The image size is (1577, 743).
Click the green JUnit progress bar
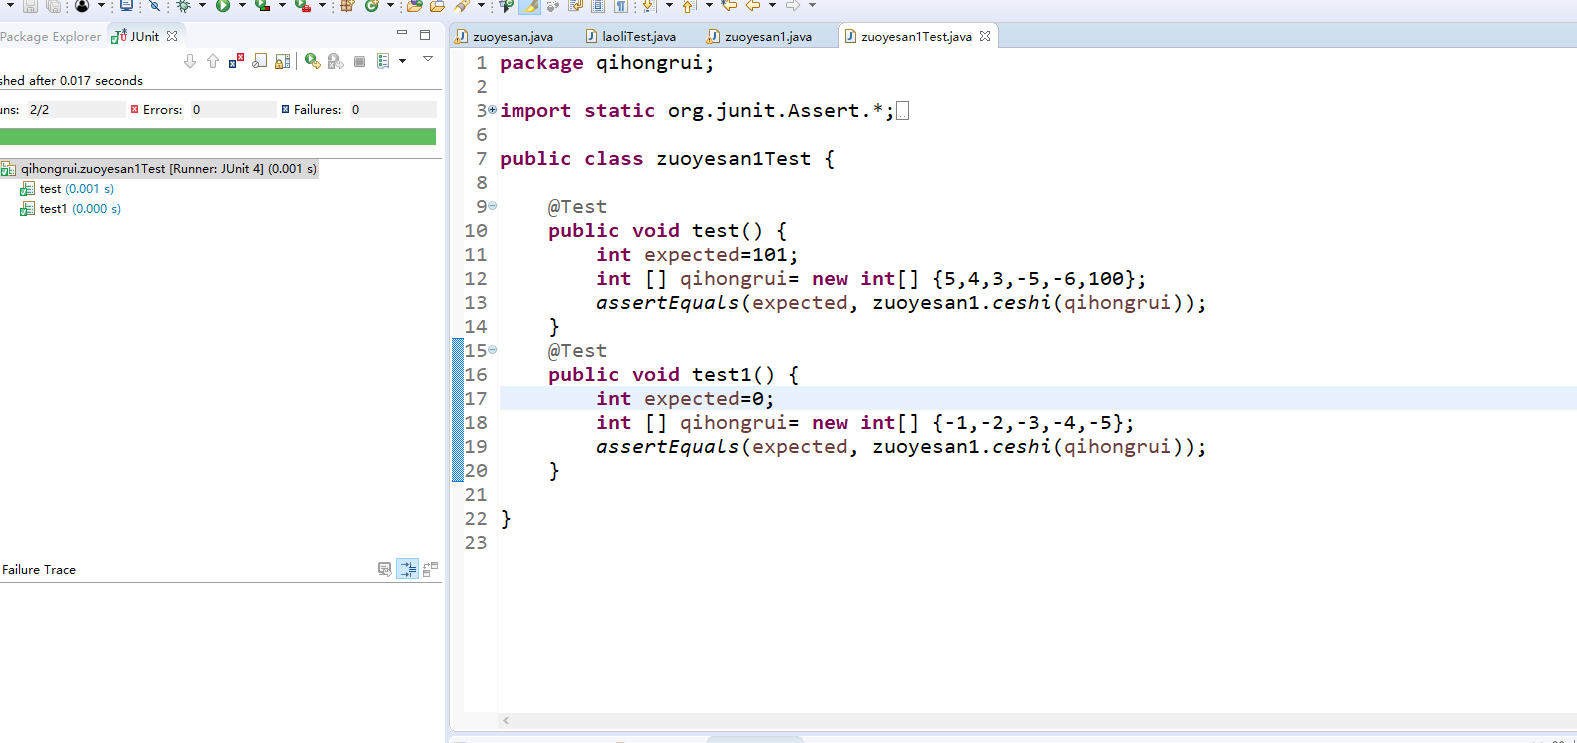point(218,136)
